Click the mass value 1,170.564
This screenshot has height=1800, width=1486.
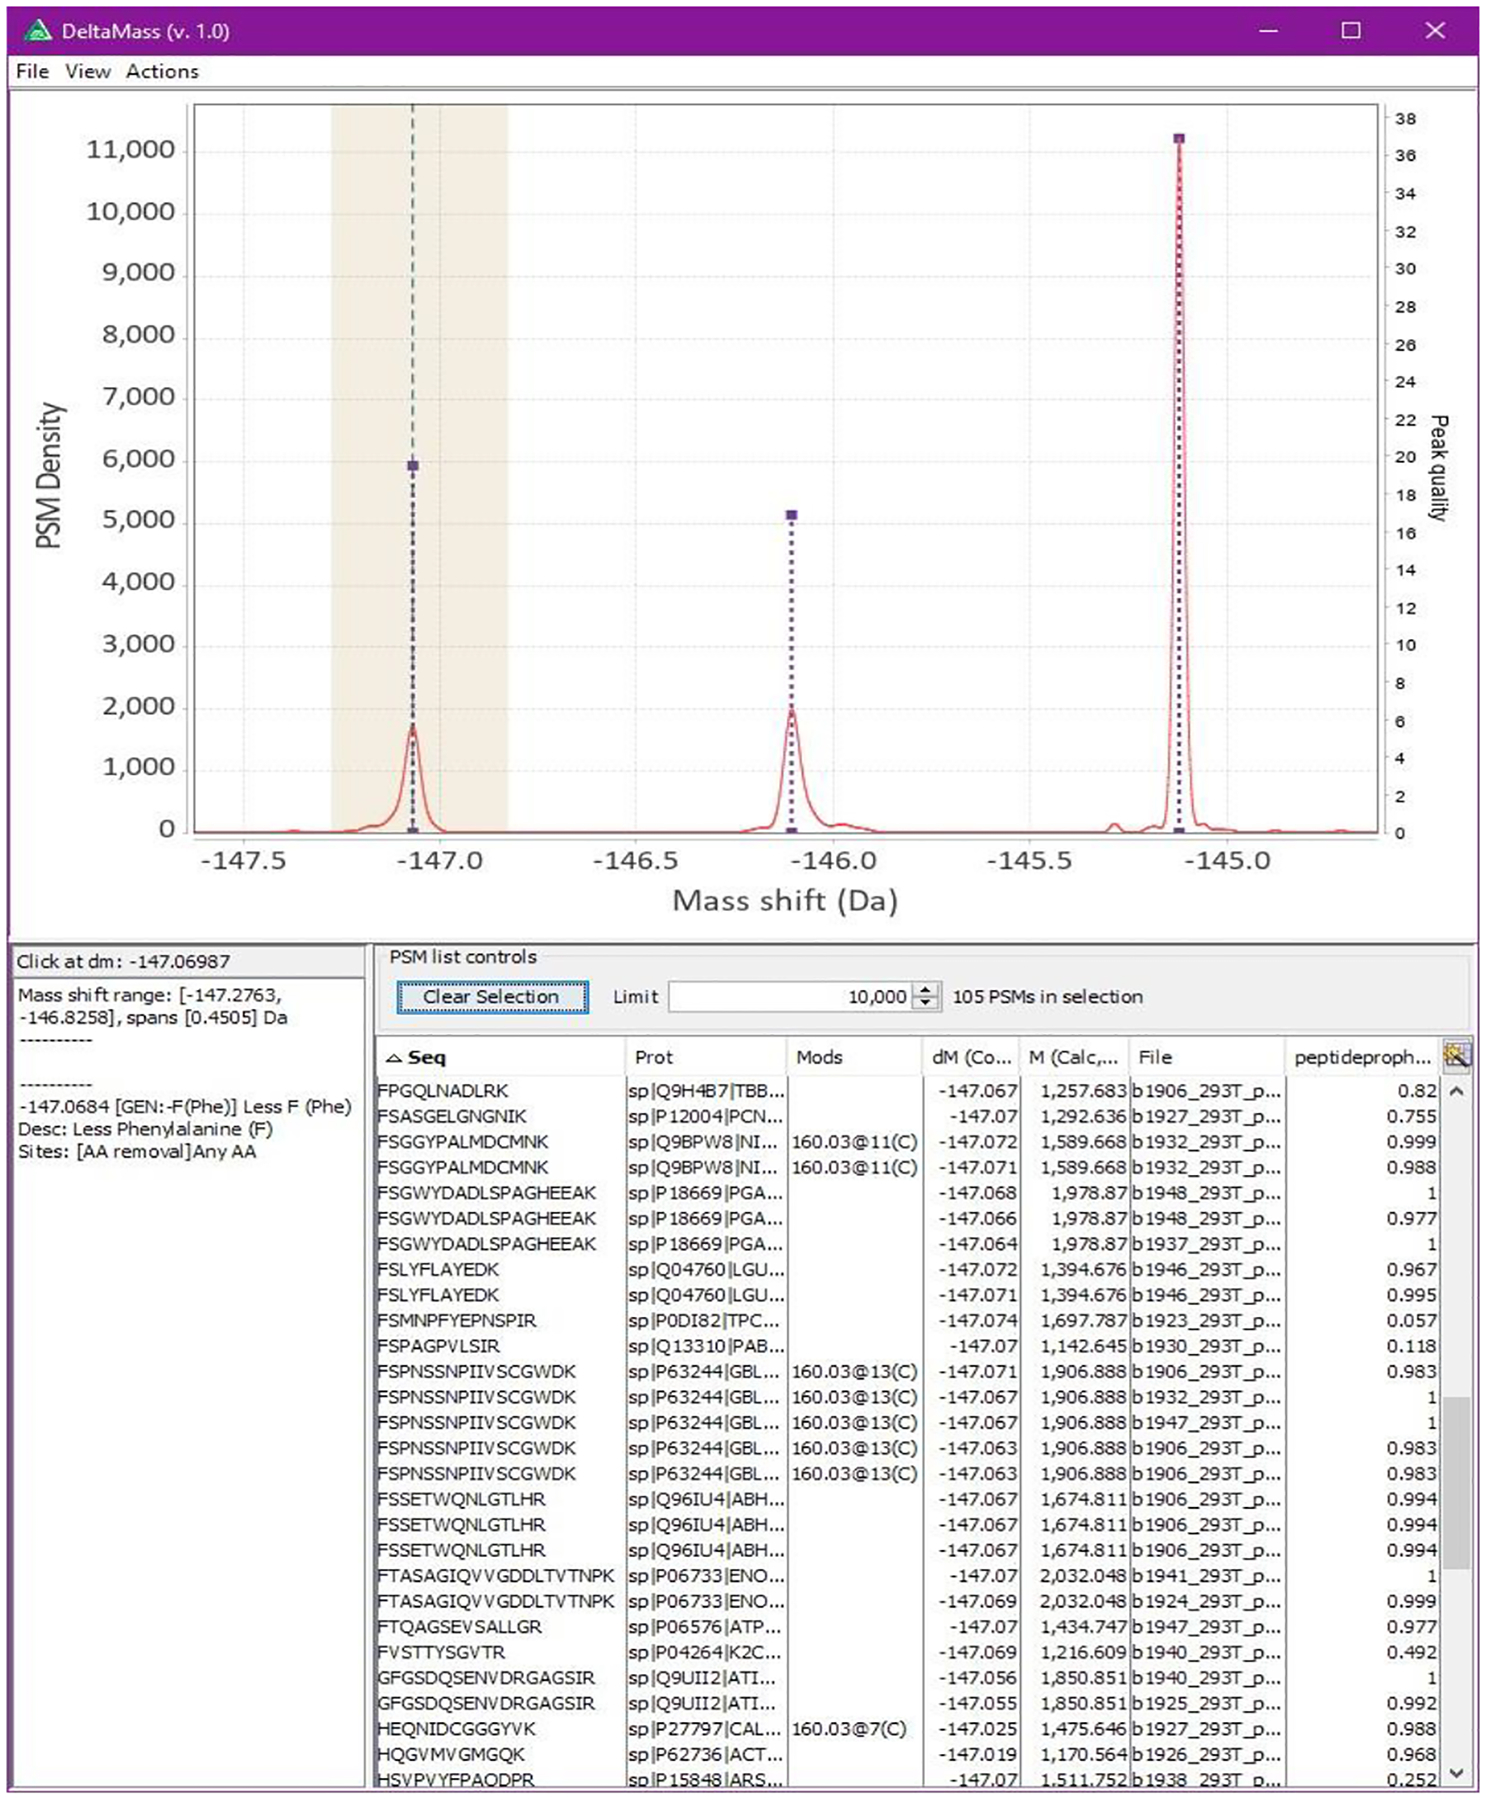1084,1754
